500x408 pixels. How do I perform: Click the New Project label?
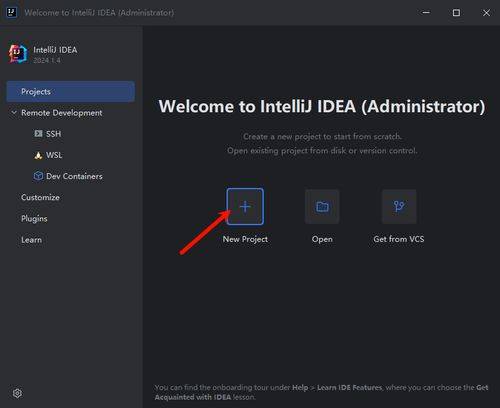click(x=245, y=239)
